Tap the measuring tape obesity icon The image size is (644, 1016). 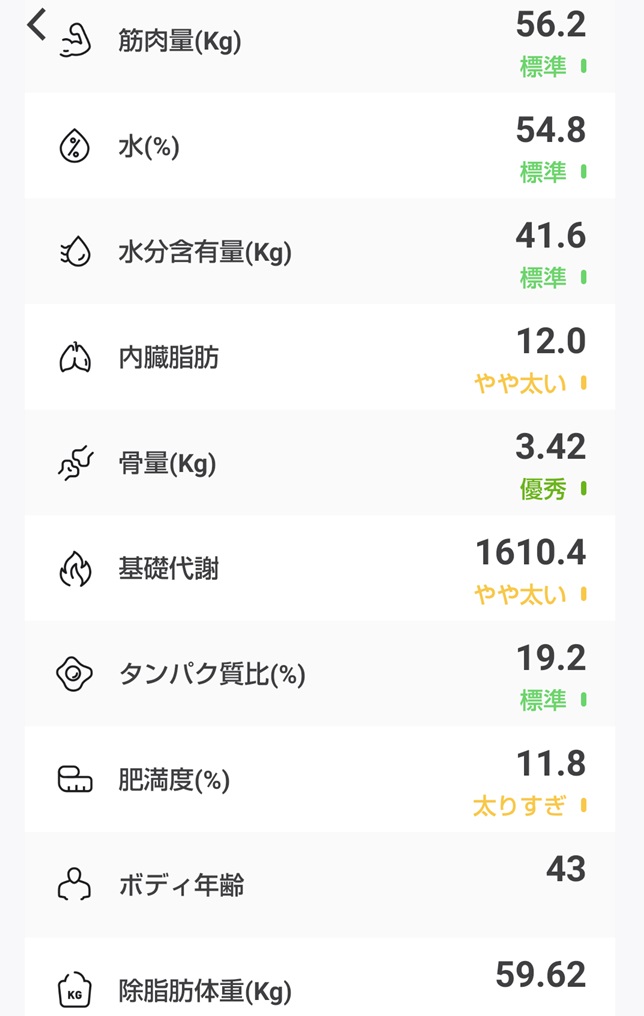[75, 779]
